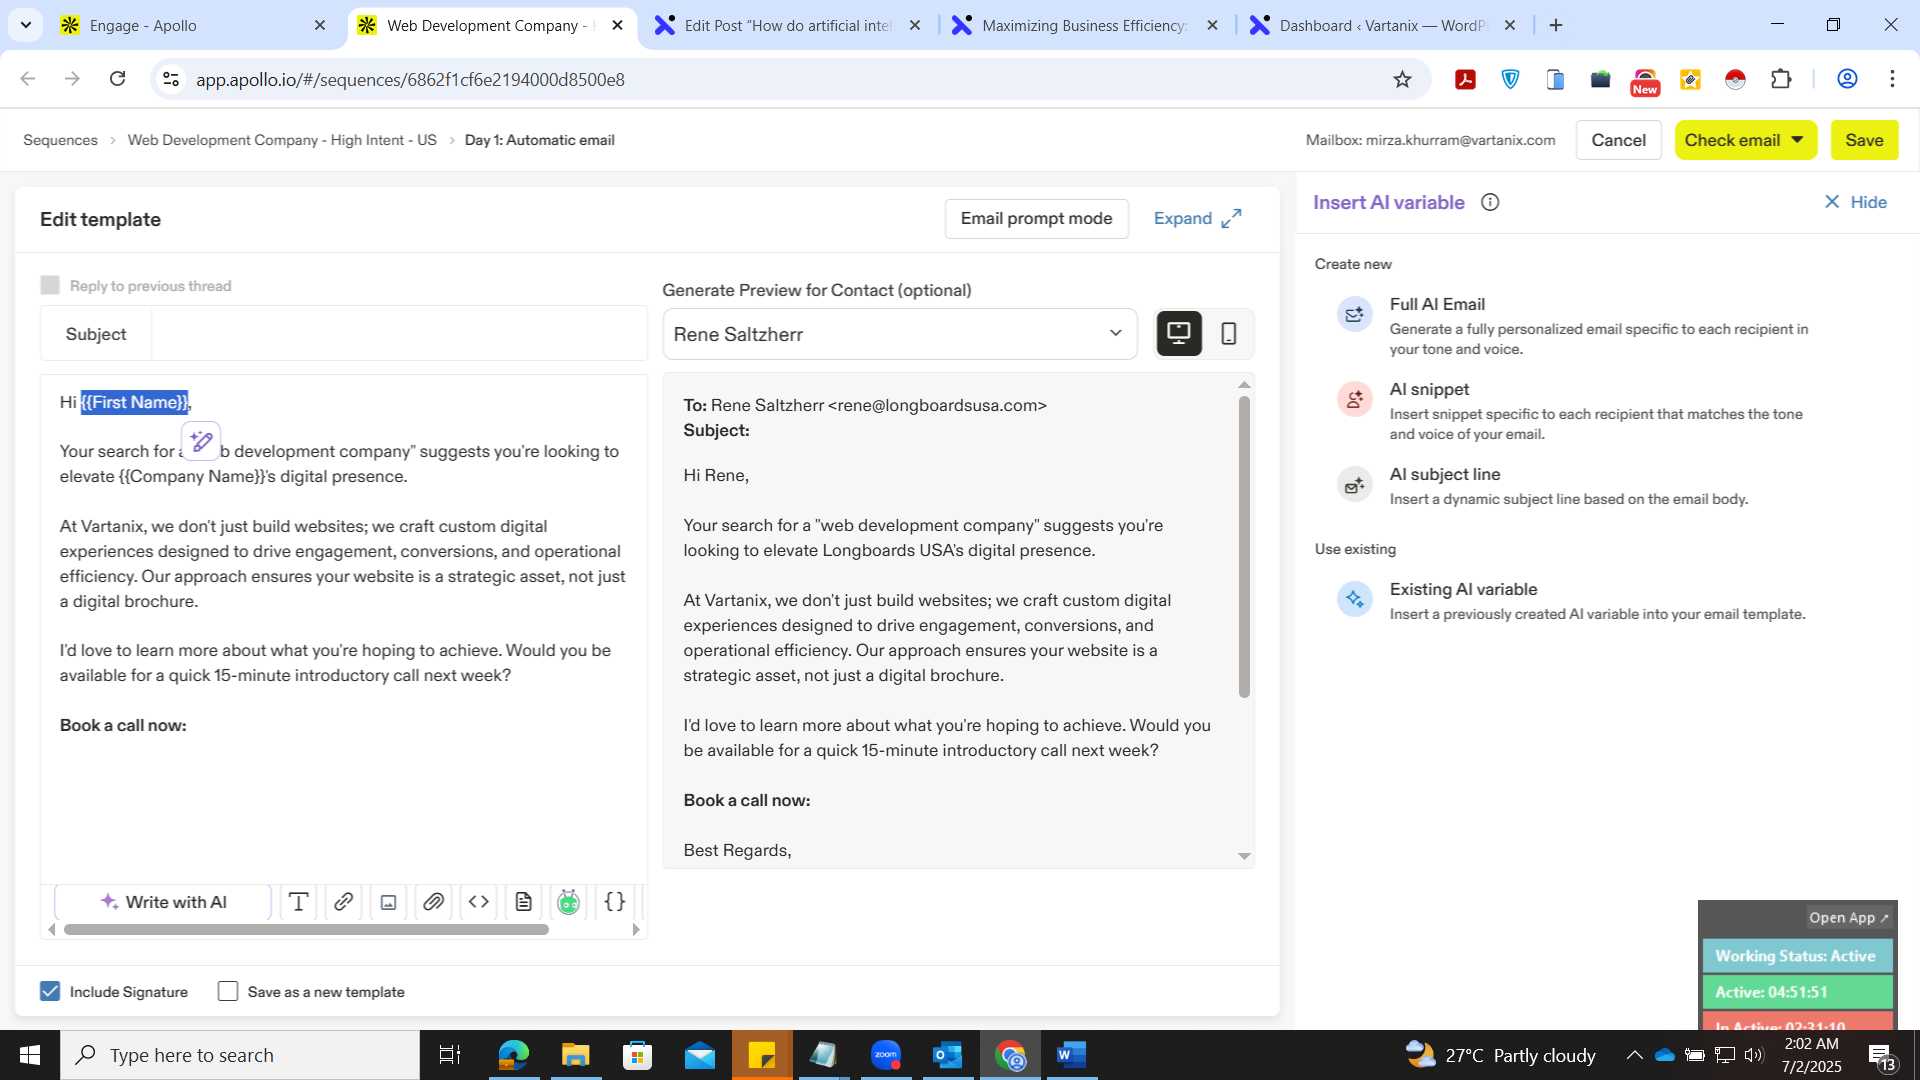Viewport: 1920px width, 1080px height.
Task: Hide the Insert AI variable panel
Action: pos(1855,202)
